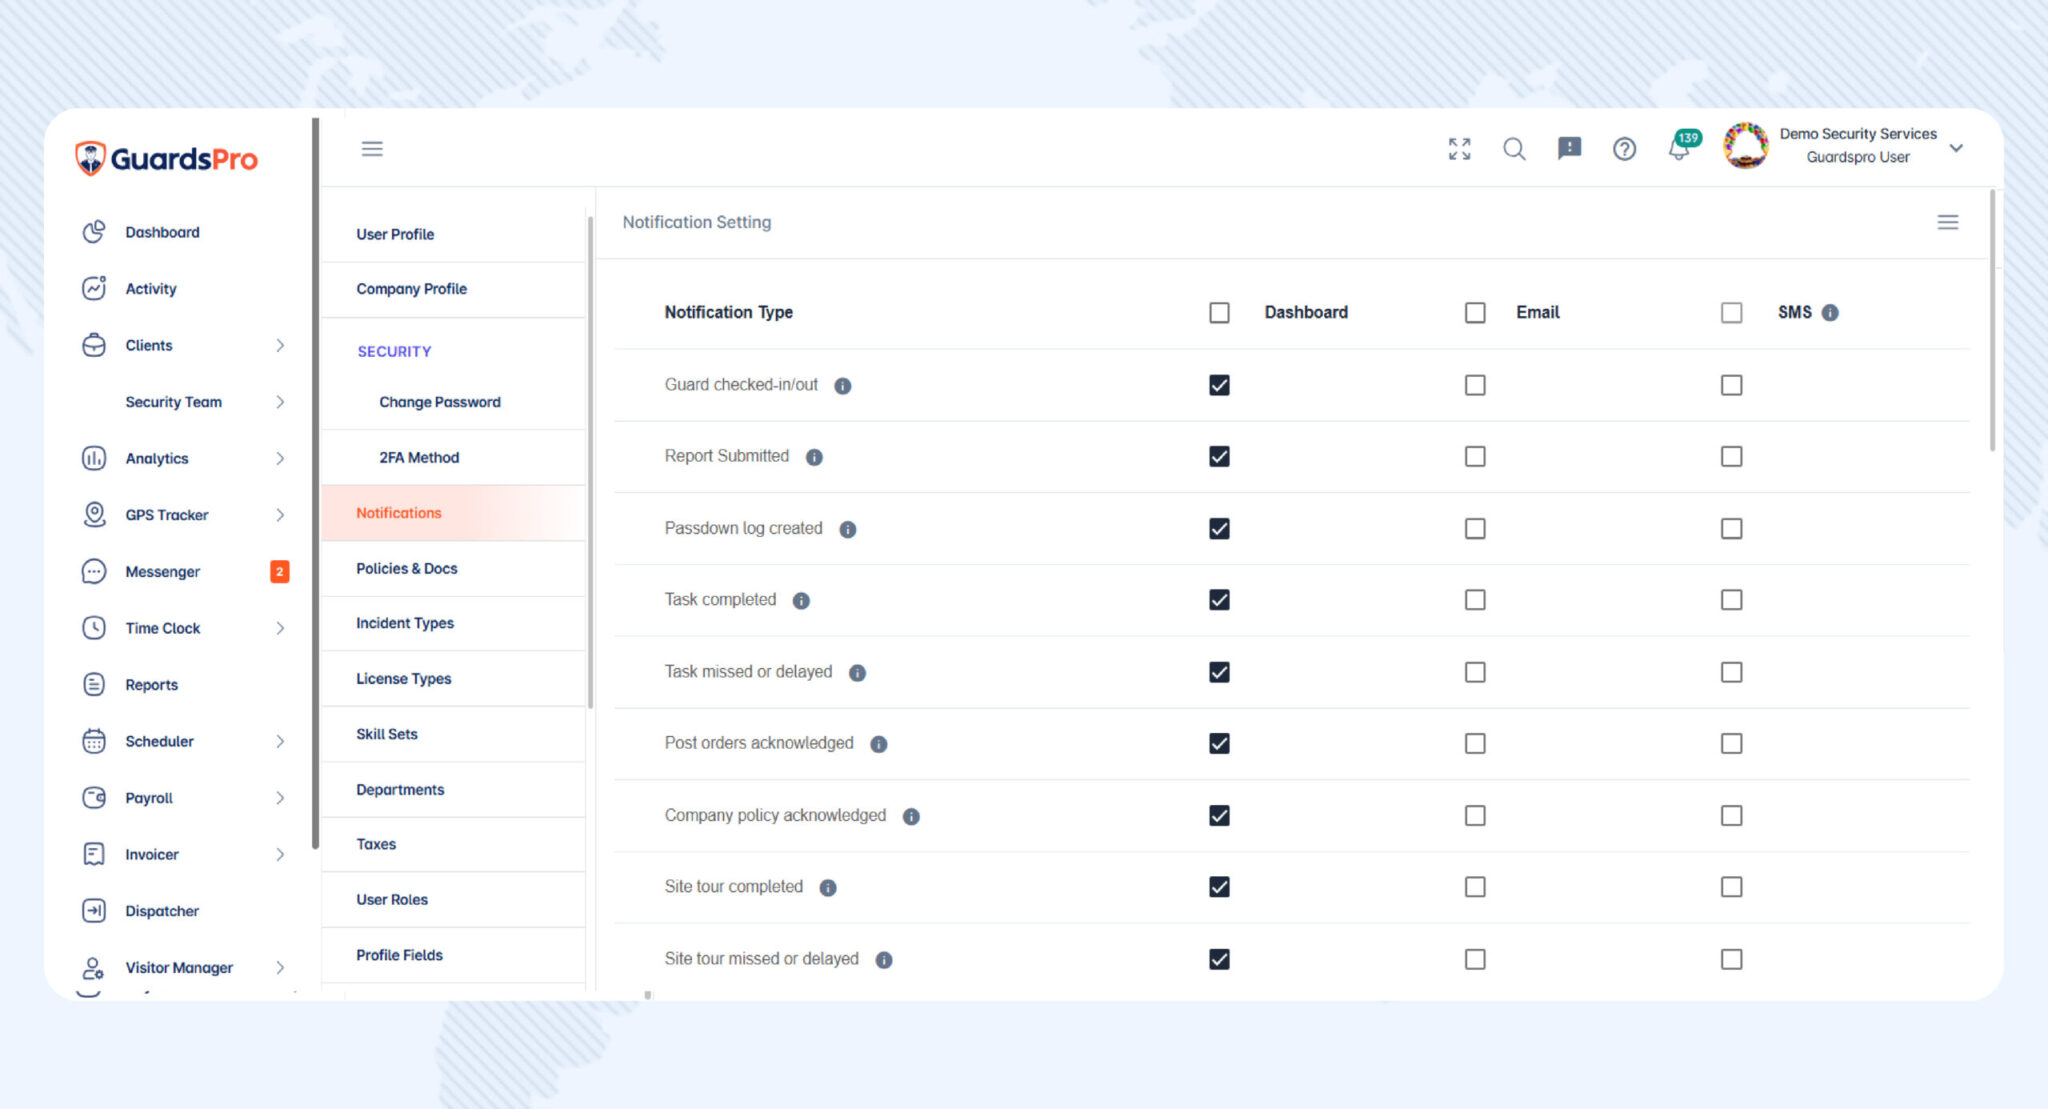Check the Dashboard select-all checkbox
The width and height of the screenshot is (2048, 1109).
pos(1219,313)
